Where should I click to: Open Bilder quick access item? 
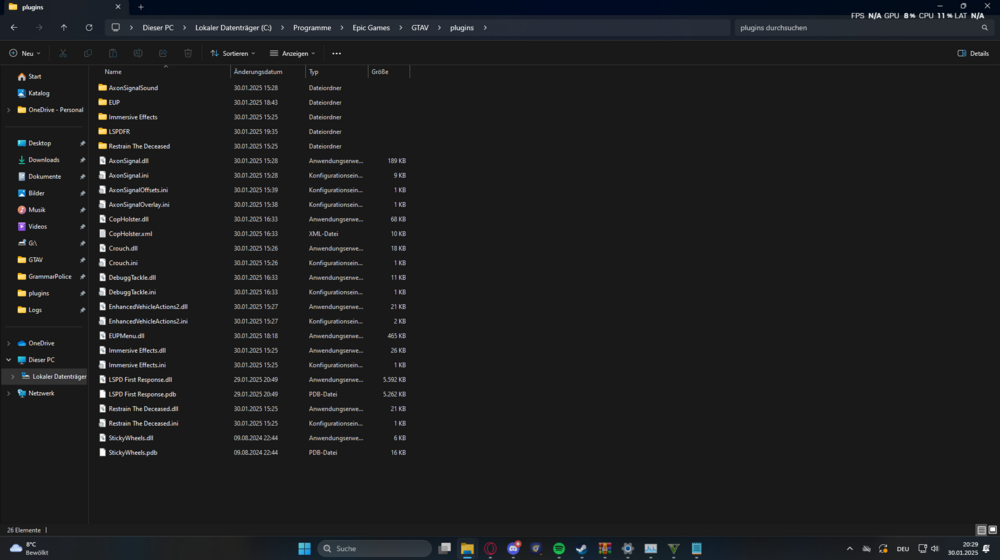click(36, 193)
